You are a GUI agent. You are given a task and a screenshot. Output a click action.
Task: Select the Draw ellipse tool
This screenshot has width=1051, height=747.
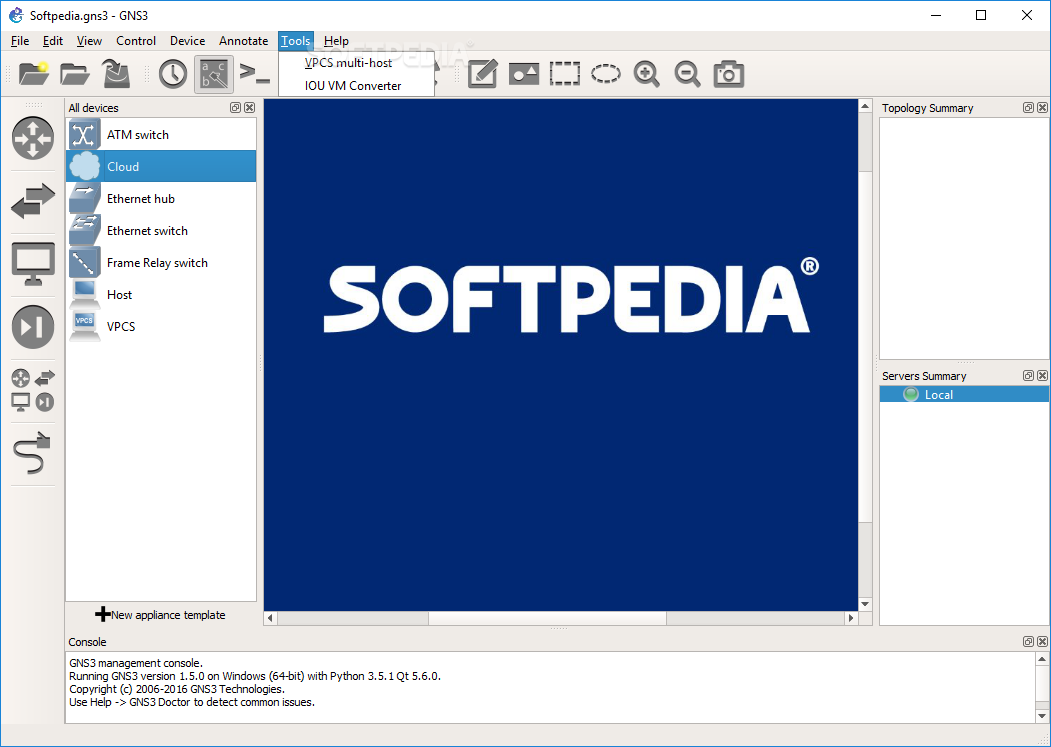click(x=606, y=73)
